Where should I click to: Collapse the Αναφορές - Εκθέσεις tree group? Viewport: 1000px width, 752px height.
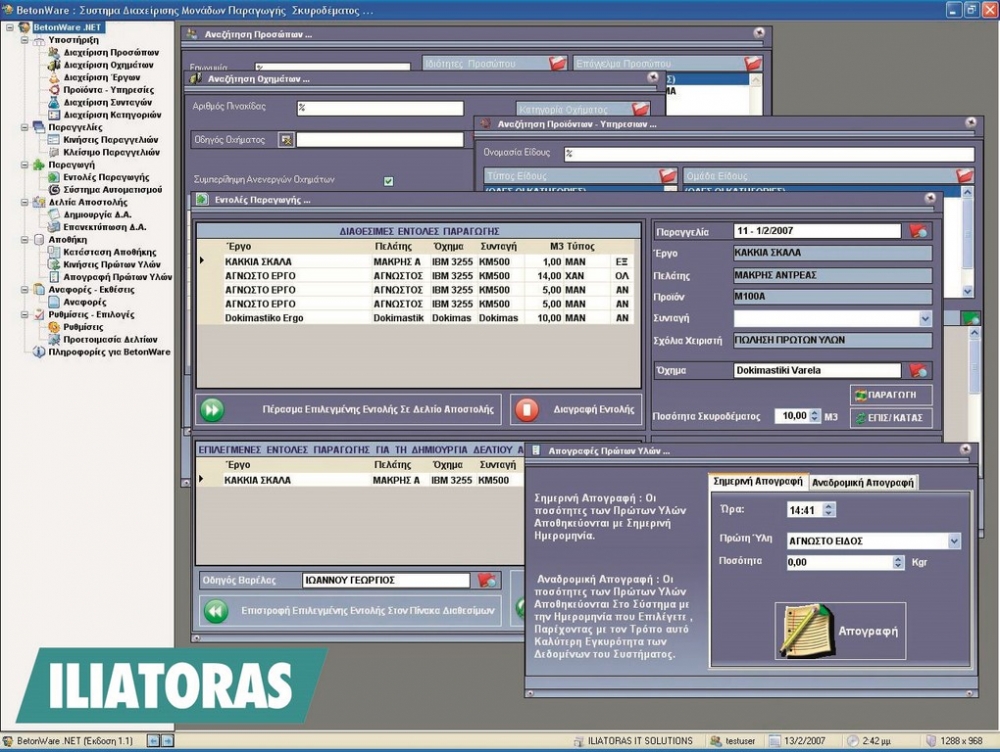[24, 290]
